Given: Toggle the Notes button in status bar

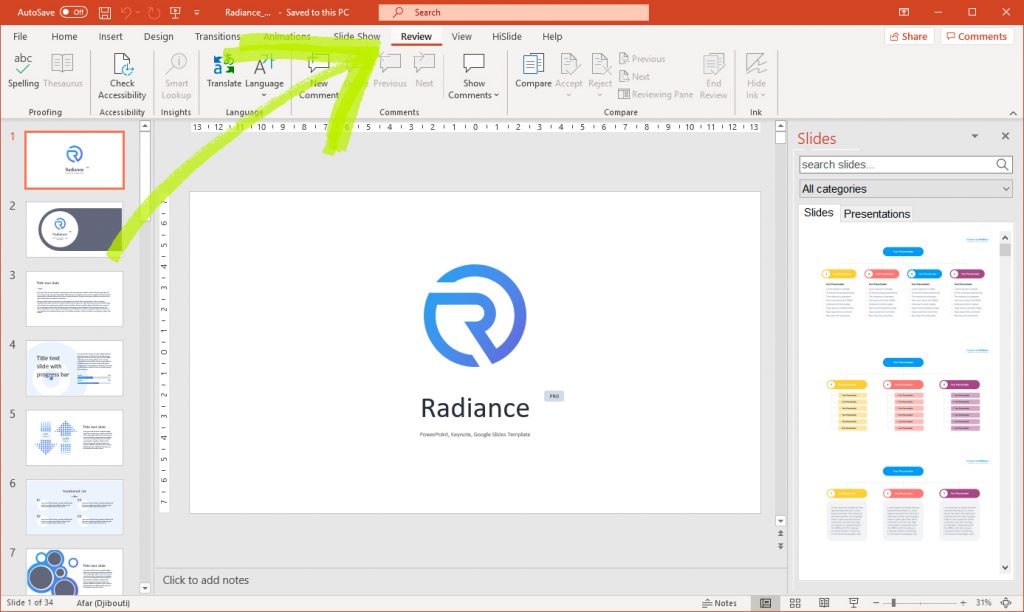Looking at the screenshot, I should pyautogui.click(x=719, y=603).
